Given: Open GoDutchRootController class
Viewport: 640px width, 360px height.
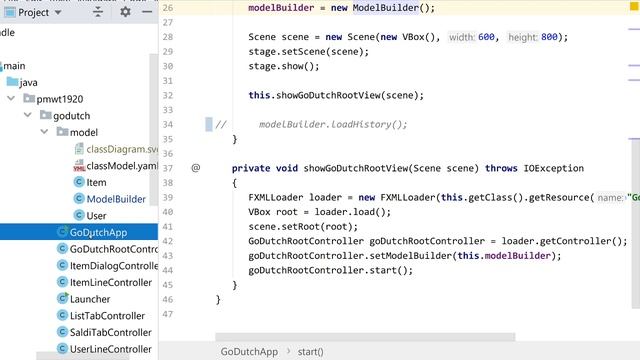Looking at the screenshot, I should click(x=113, y=249).
